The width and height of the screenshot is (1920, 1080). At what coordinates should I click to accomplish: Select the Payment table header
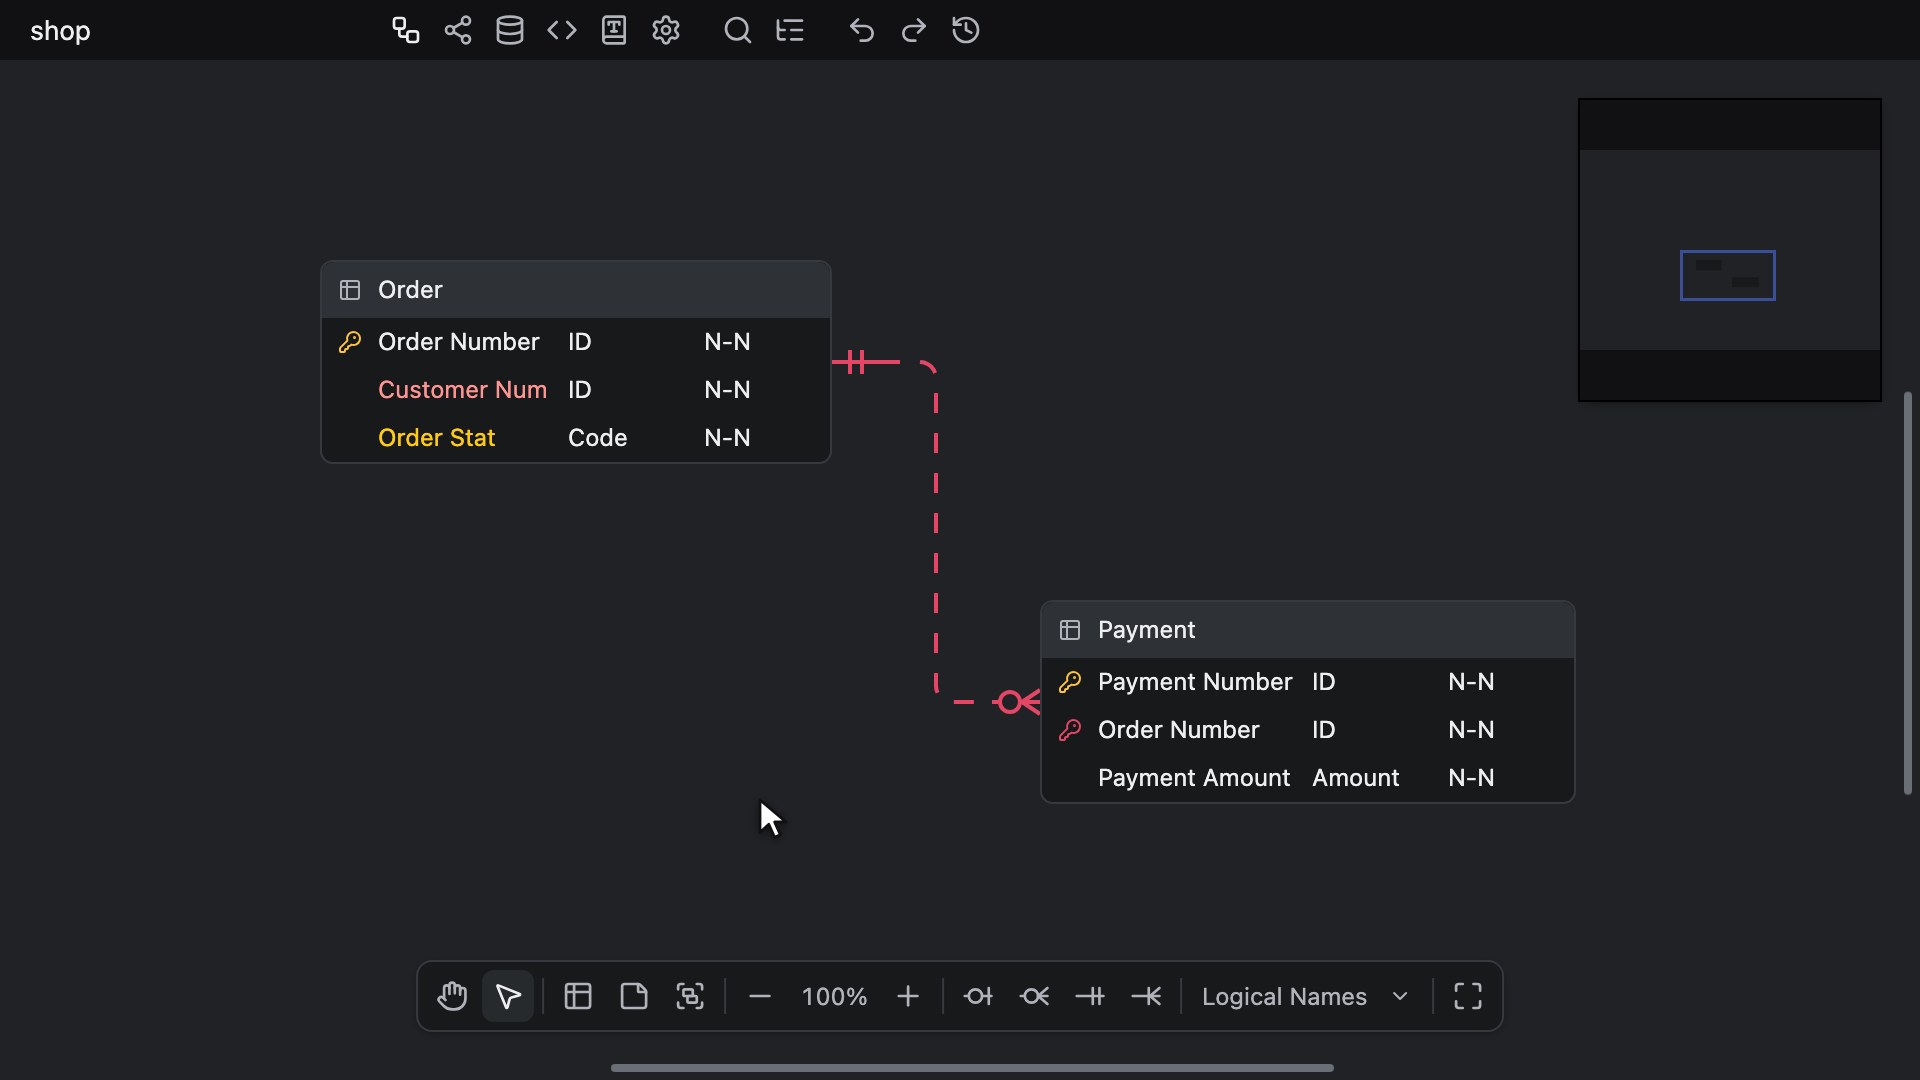(1308, 630)
